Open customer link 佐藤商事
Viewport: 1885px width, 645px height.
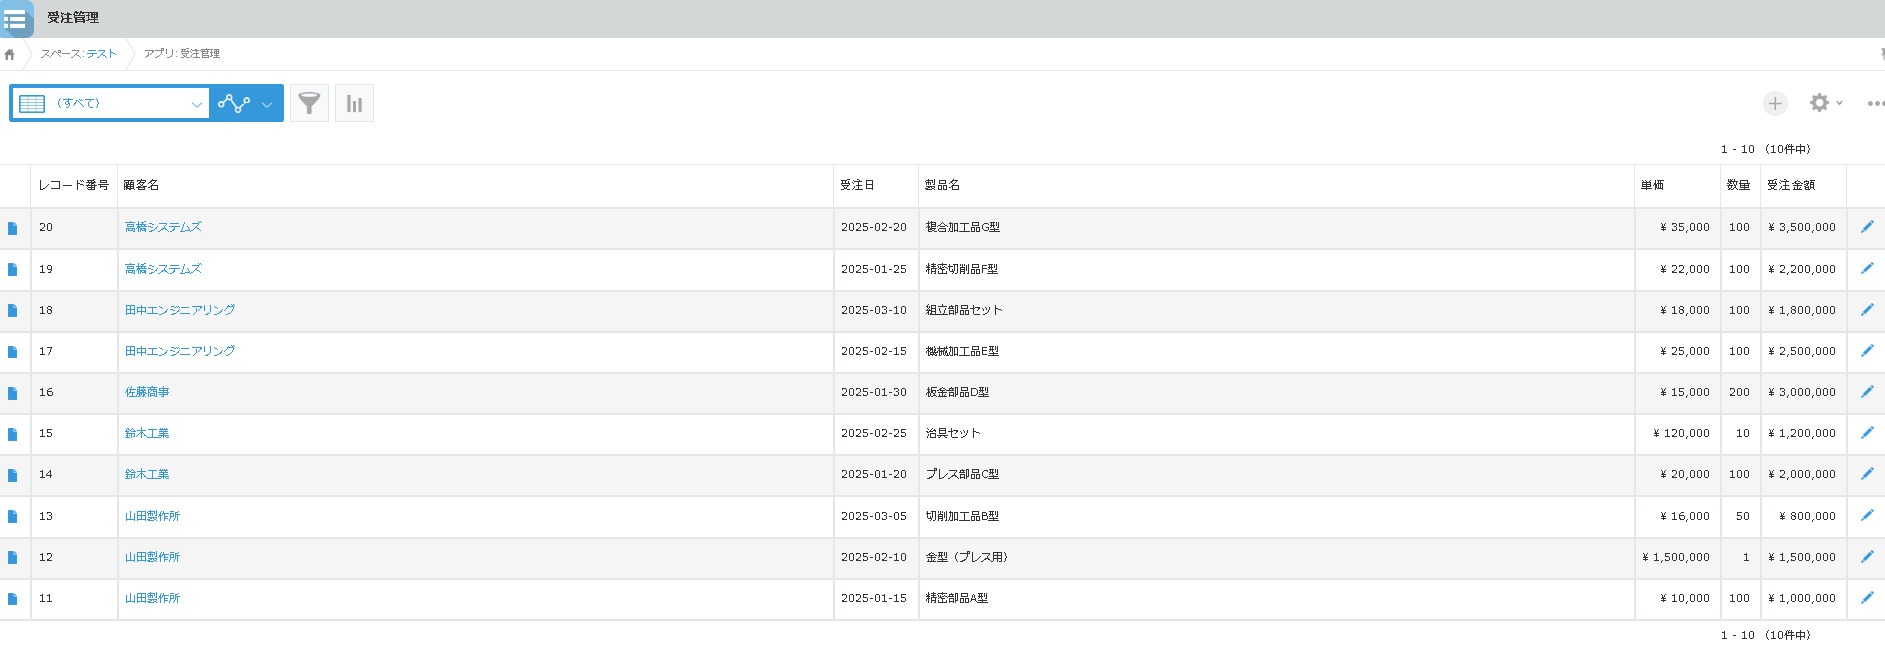pos(147,392)
